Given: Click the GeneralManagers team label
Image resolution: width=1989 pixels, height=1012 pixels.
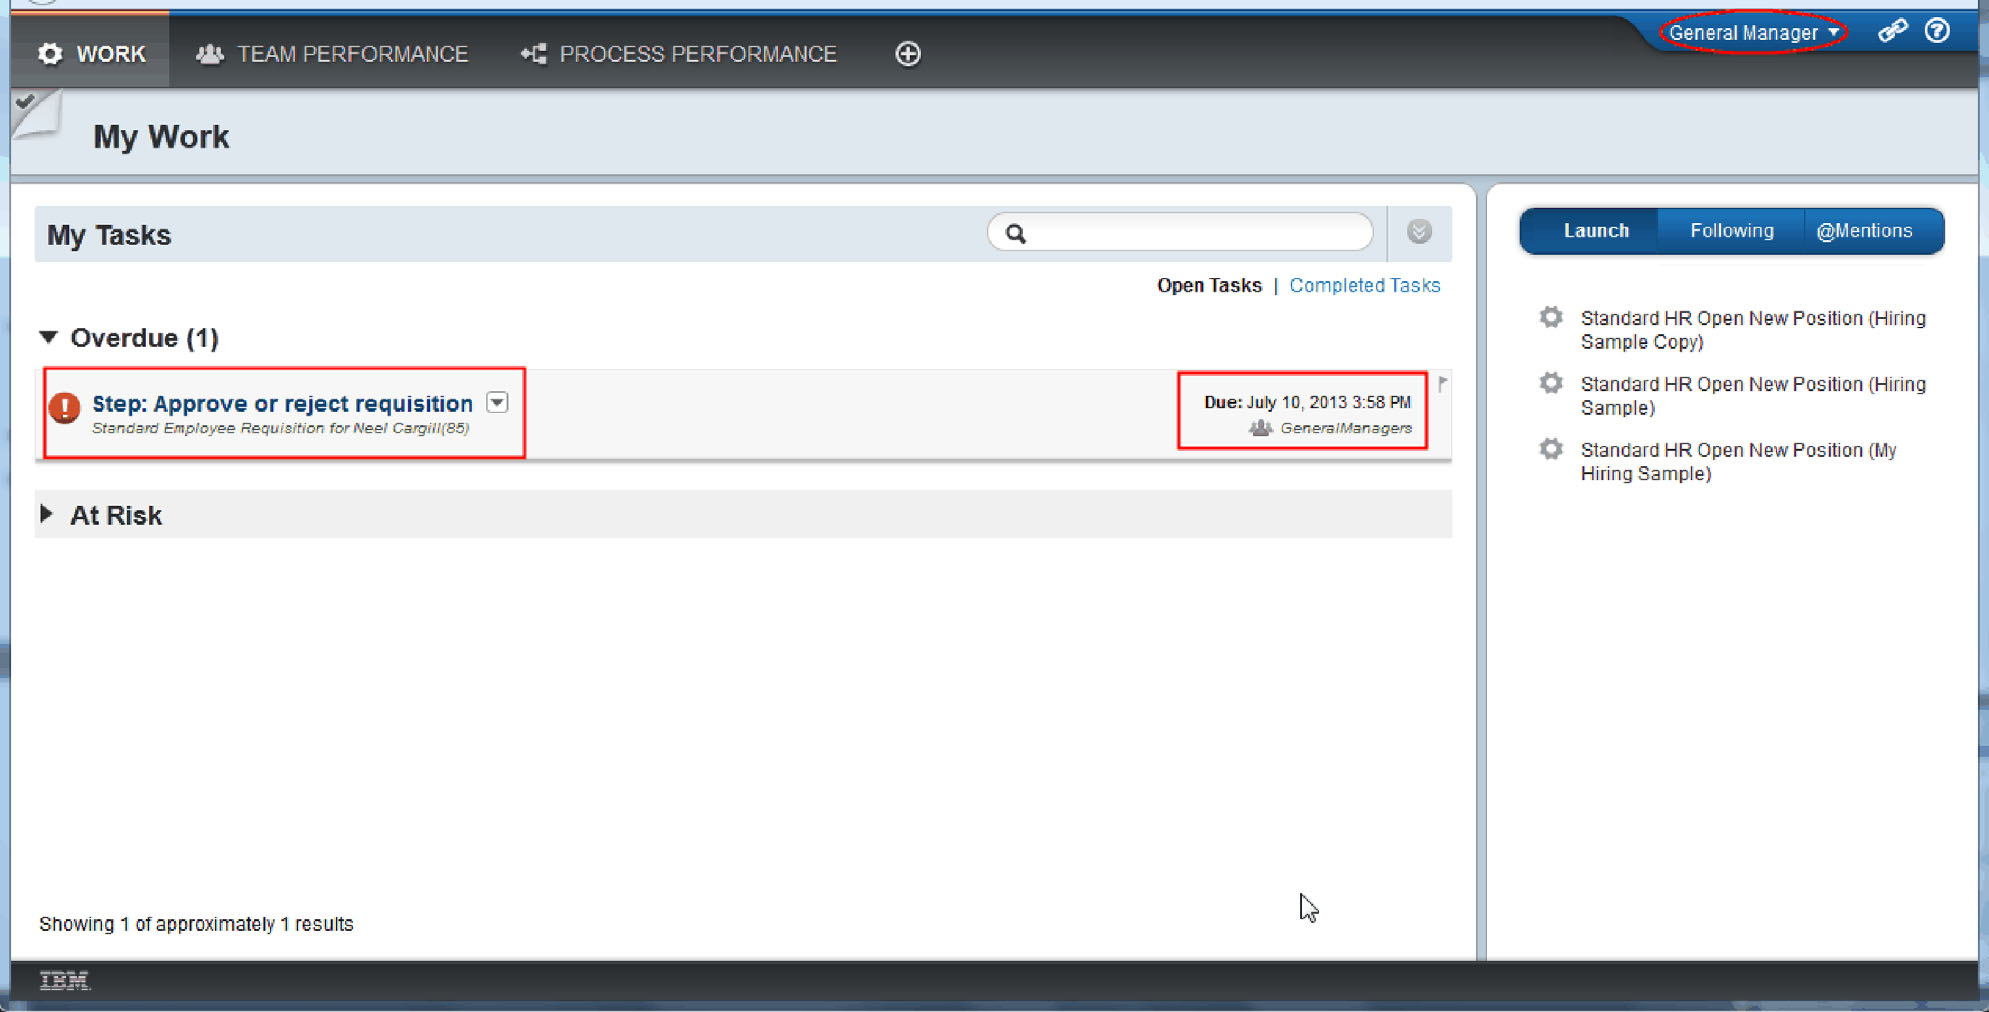Looking at the screenshot, I should coord(1346,428).
